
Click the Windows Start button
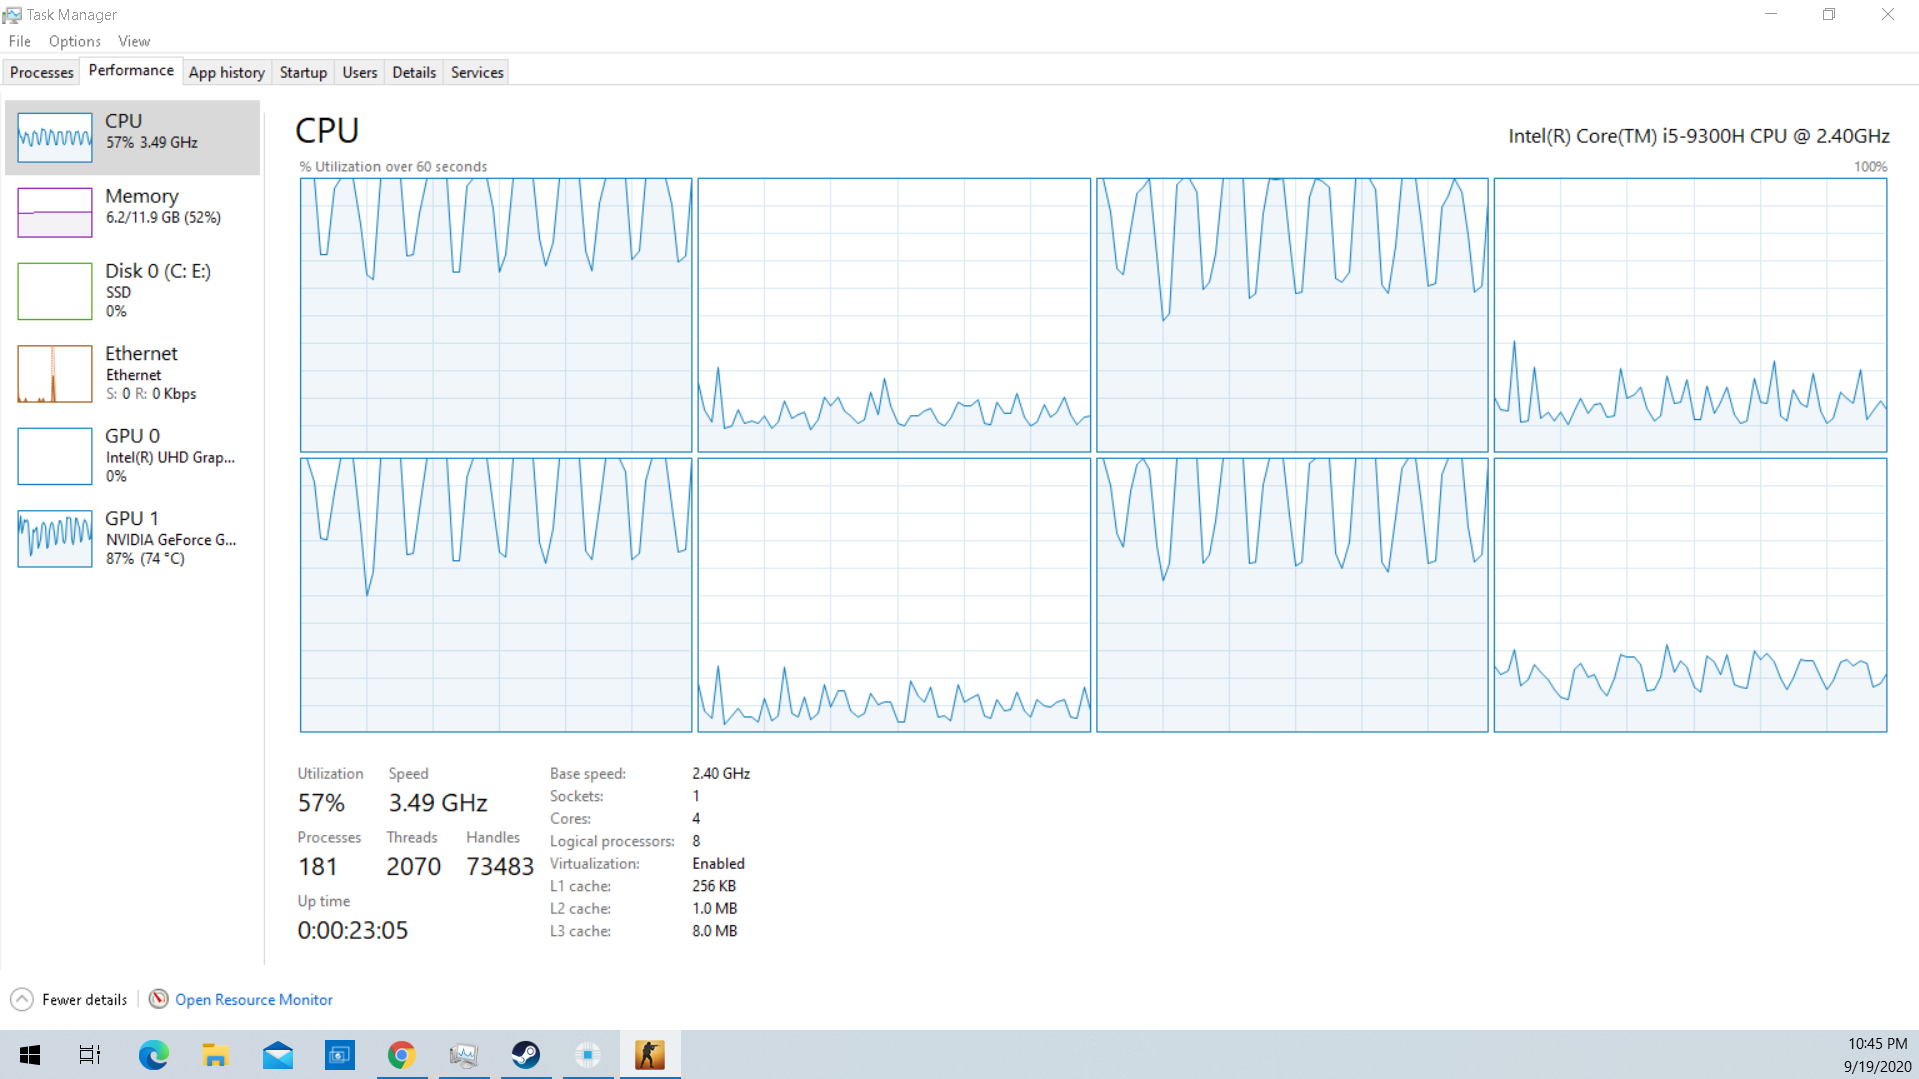point(30,1055)
